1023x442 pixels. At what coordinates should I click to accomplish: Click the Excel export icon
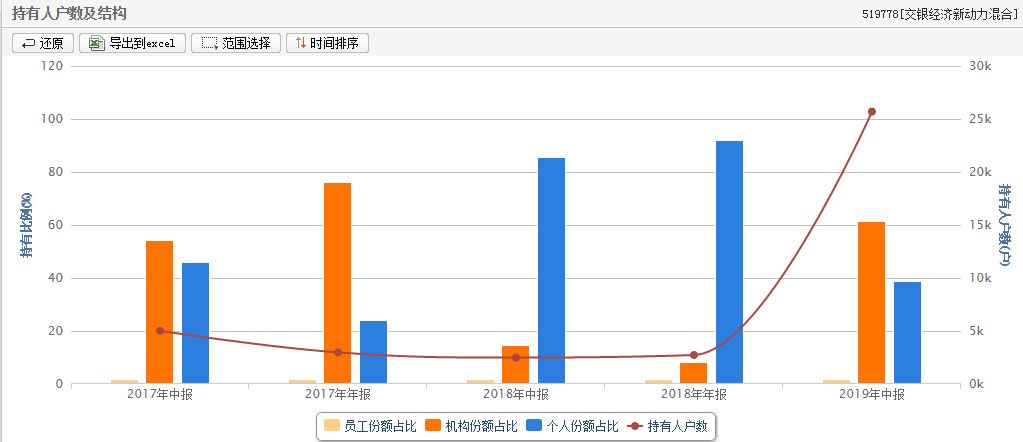[96, 43]
